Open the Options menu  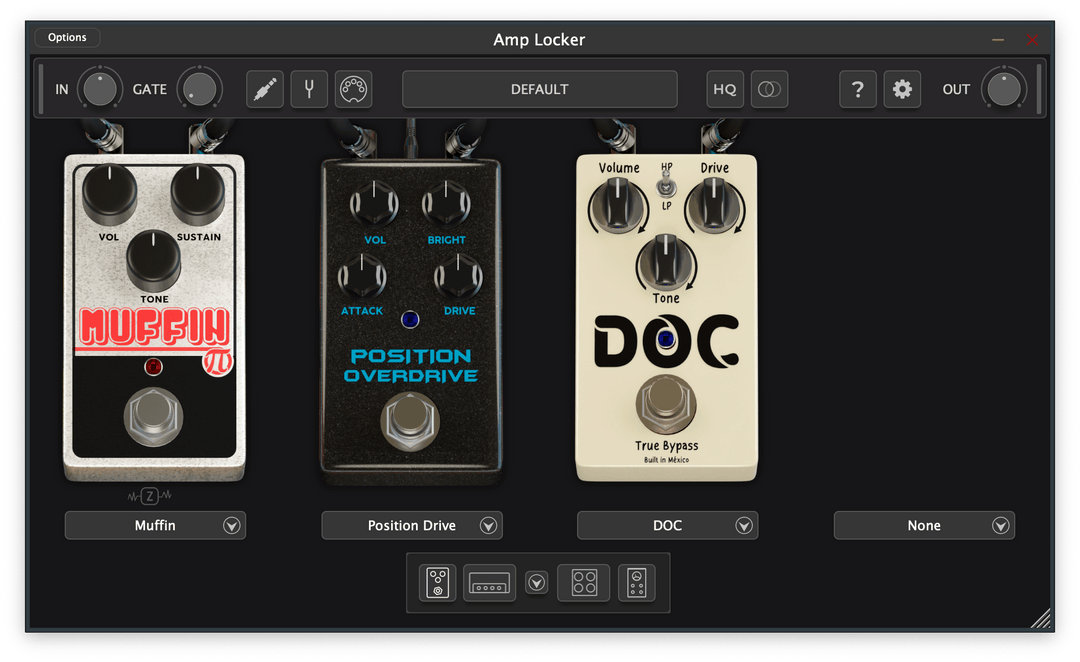(x=67, y=37)
